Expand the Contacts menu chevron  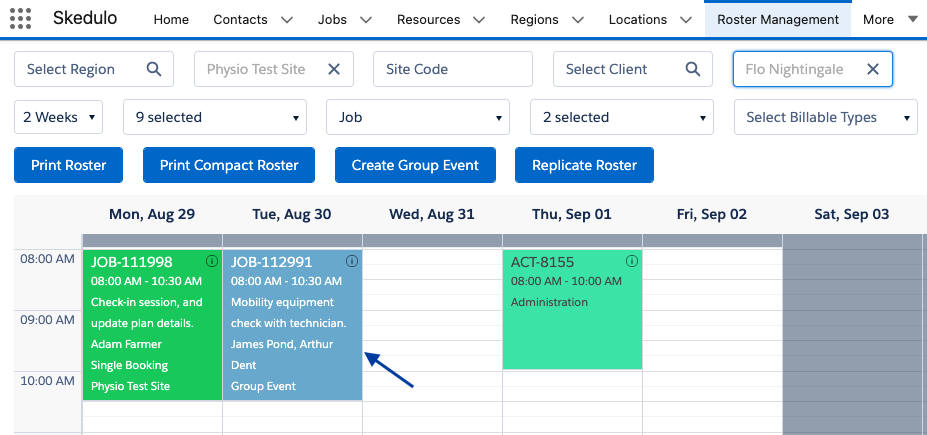(x=287, y=20)
